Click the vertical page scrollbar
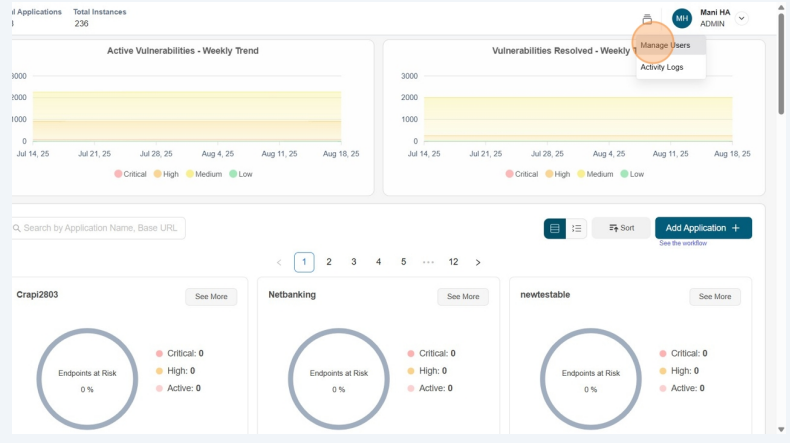The height and width of the screenshot is (443, 790). click(781, 60)
